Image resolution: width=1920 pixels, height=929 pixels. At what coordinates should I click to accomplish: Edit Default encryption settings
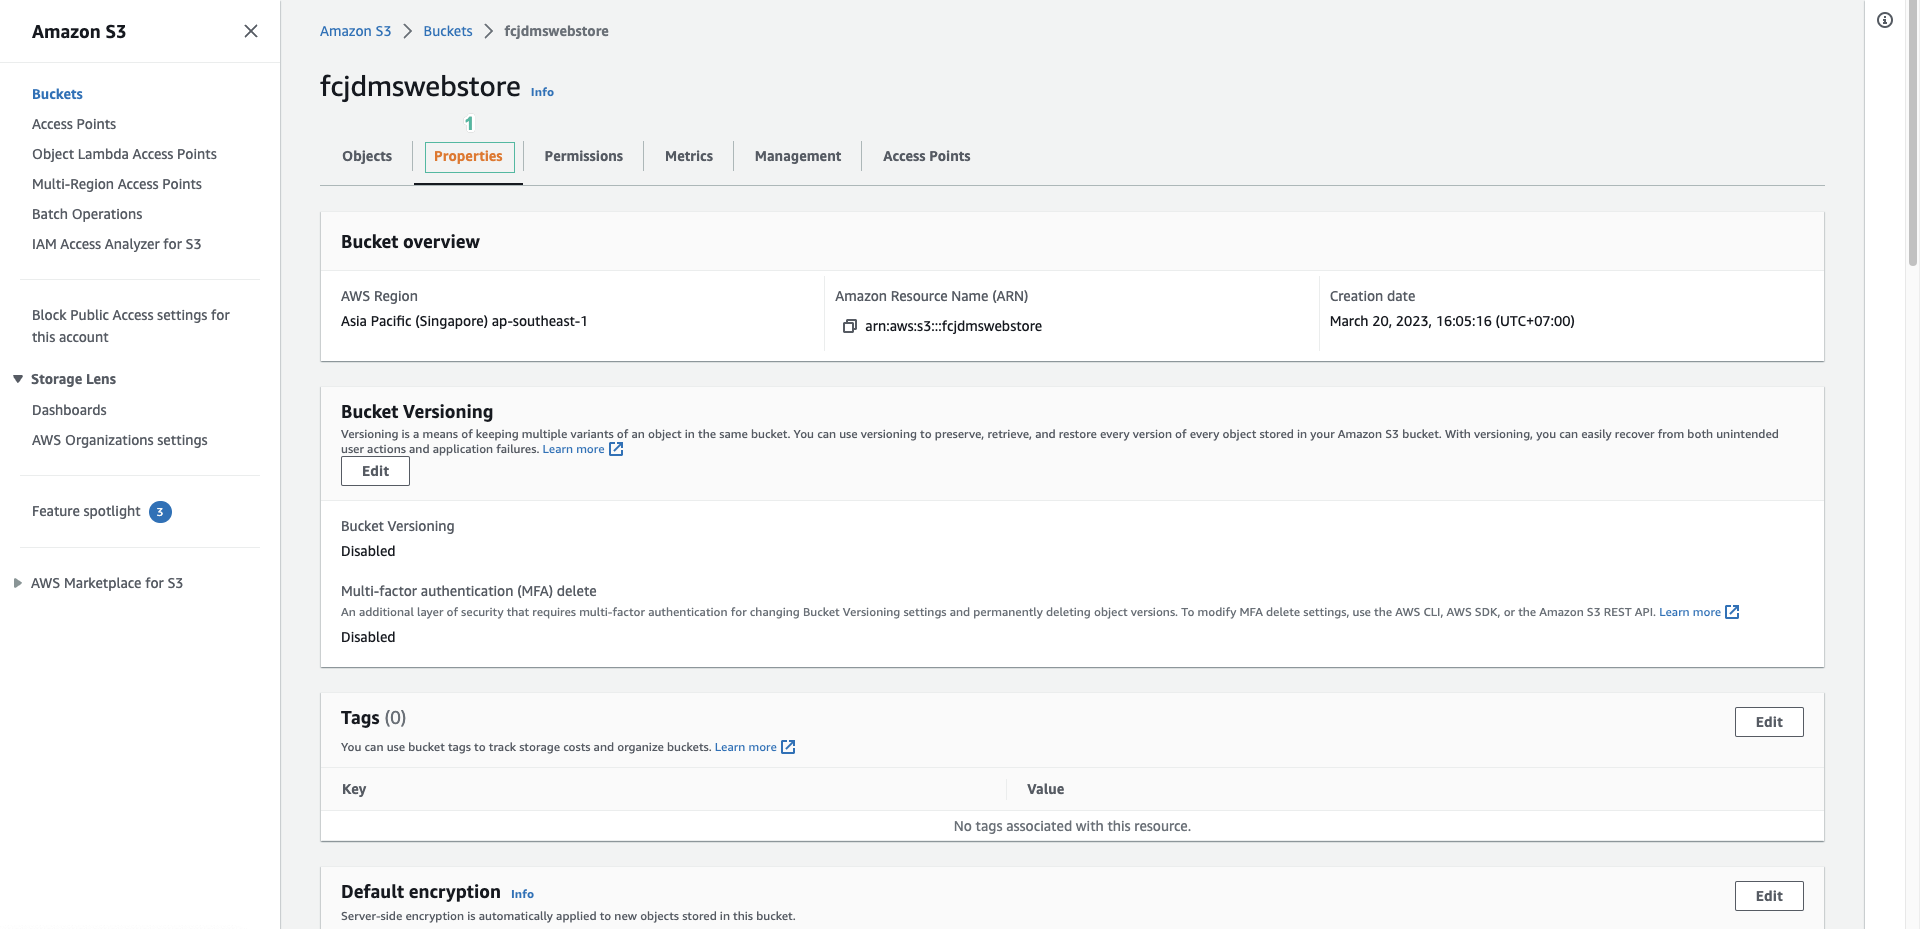(1769, 896)
